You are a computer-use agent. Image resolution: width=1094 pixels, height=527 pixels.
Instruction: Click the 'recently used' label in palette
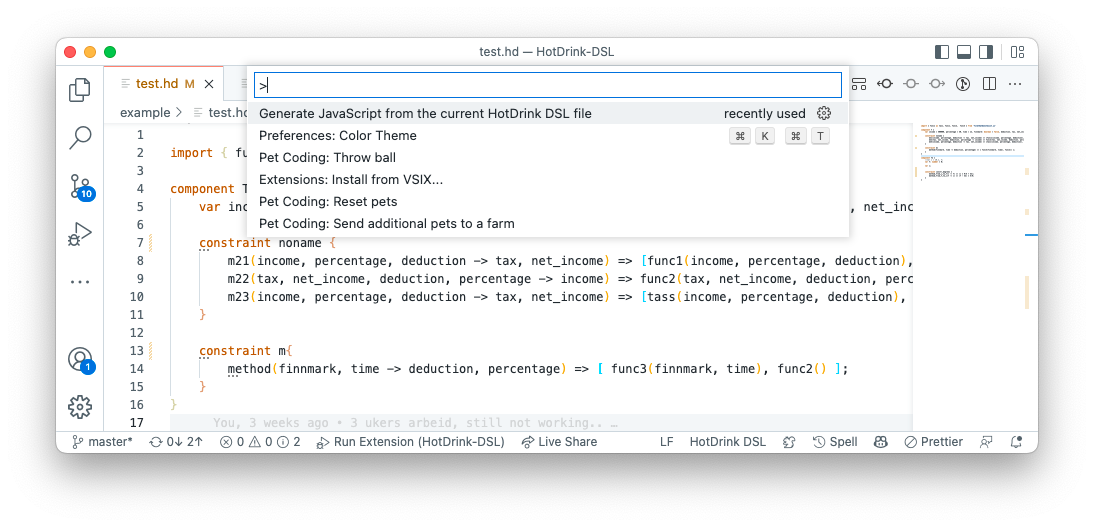click(765, 114)
